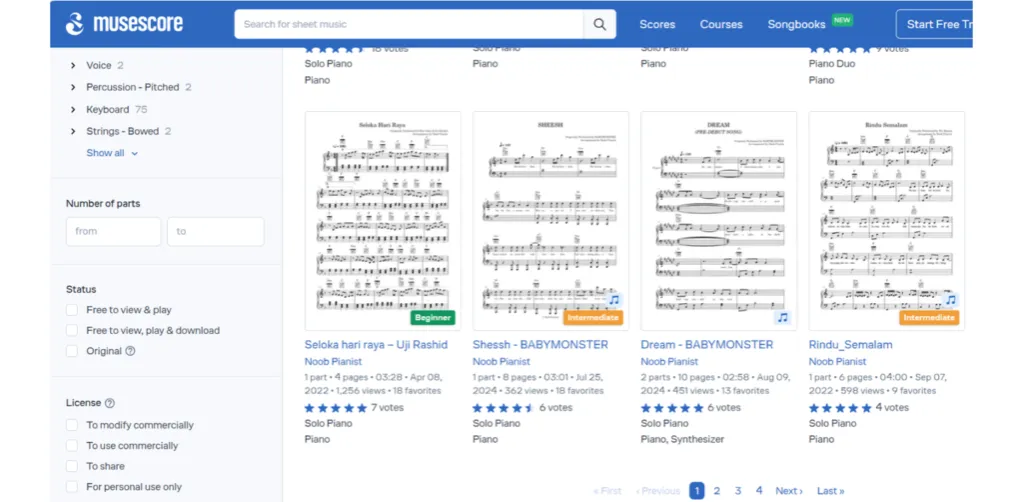Click Intermediate badge on Shessh score

[593, 318]
